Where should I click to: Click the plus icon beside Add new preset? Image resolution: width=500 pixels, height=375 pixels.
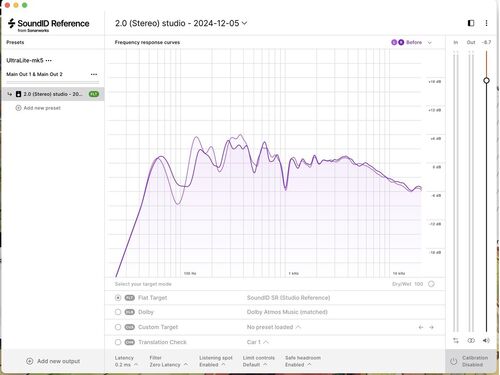[x=18, y=108]
